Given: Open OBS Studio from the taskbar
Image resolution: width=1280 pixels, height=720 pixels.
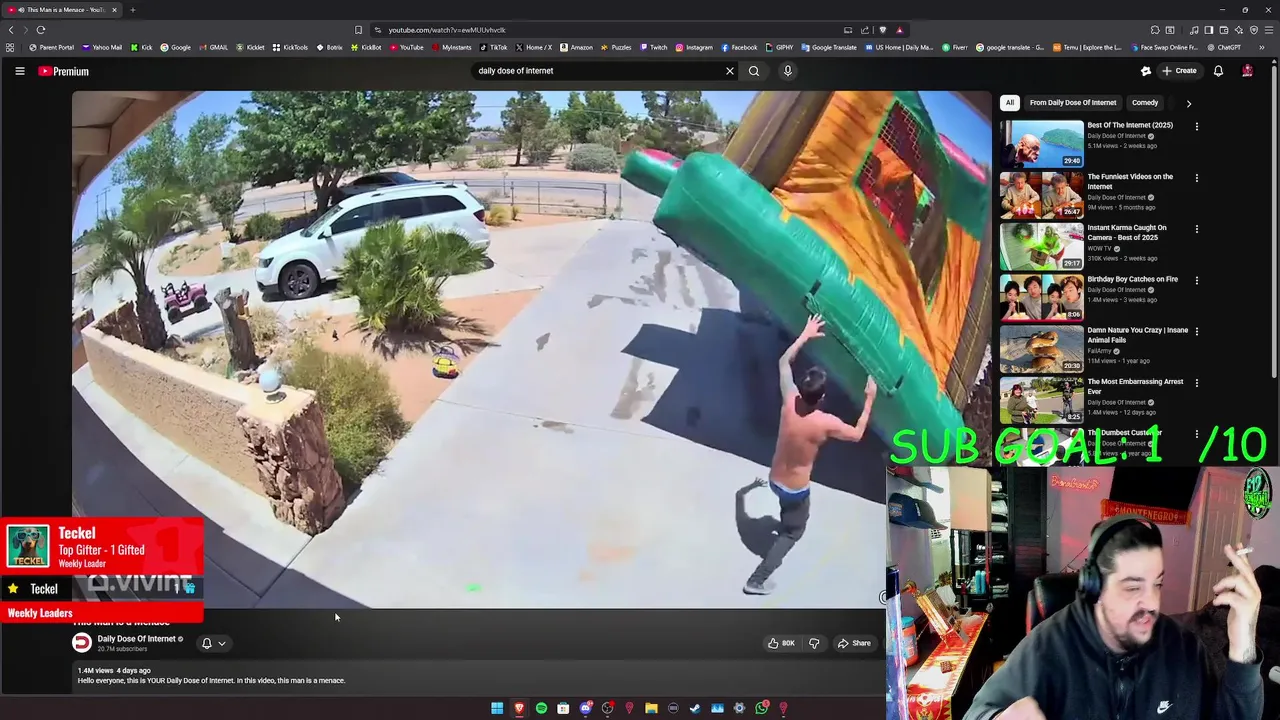Looking at the screenshot, I should (x=607, y=708).
